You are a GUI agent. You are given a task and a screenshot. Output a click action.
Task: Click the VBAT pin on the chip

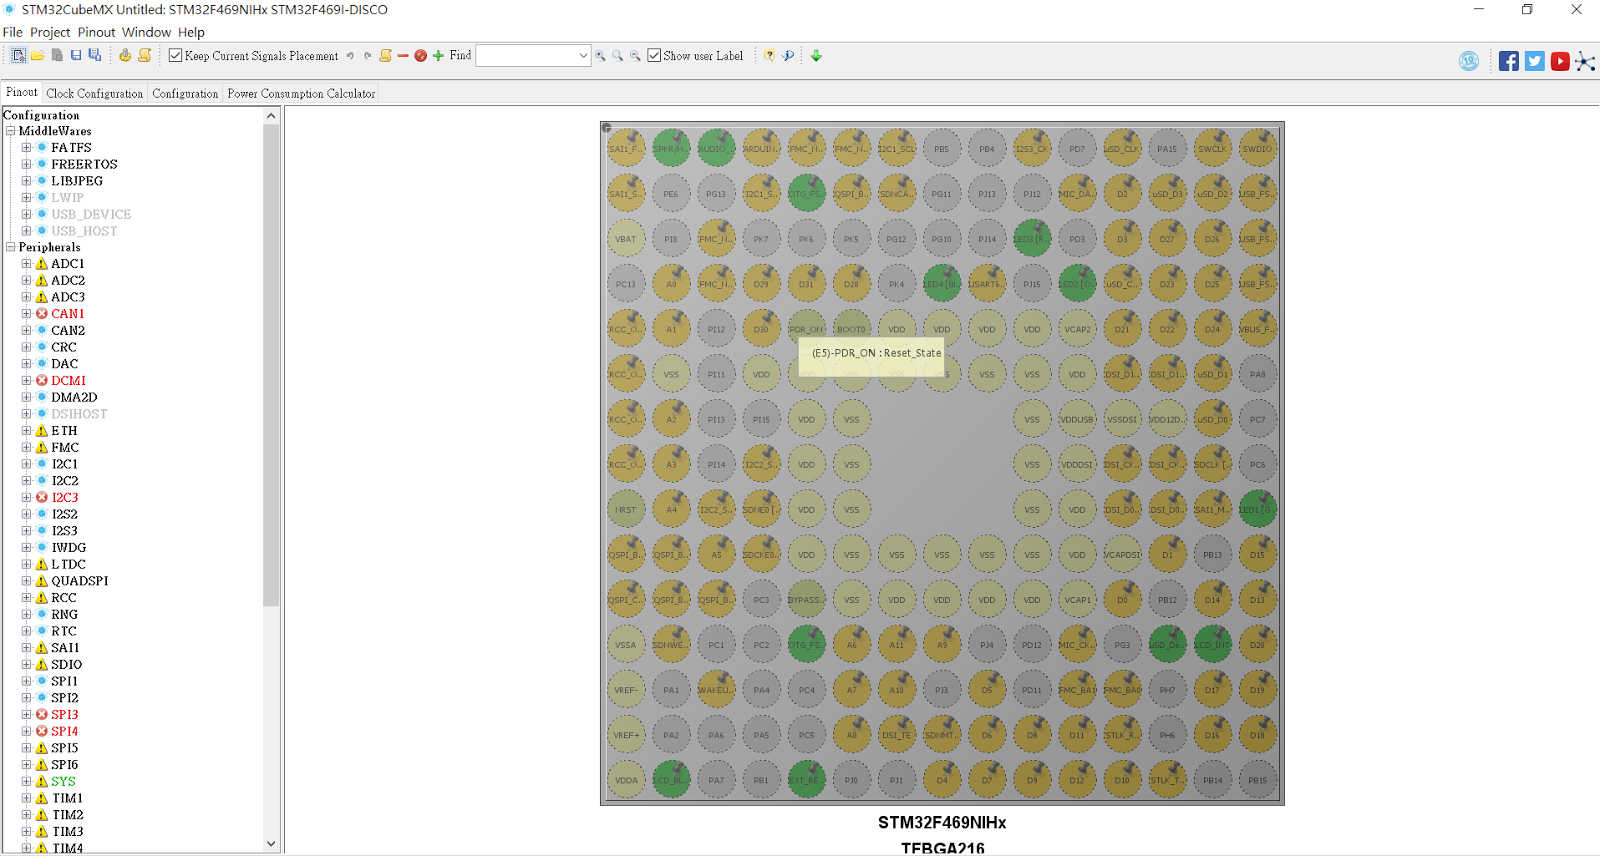626,239
